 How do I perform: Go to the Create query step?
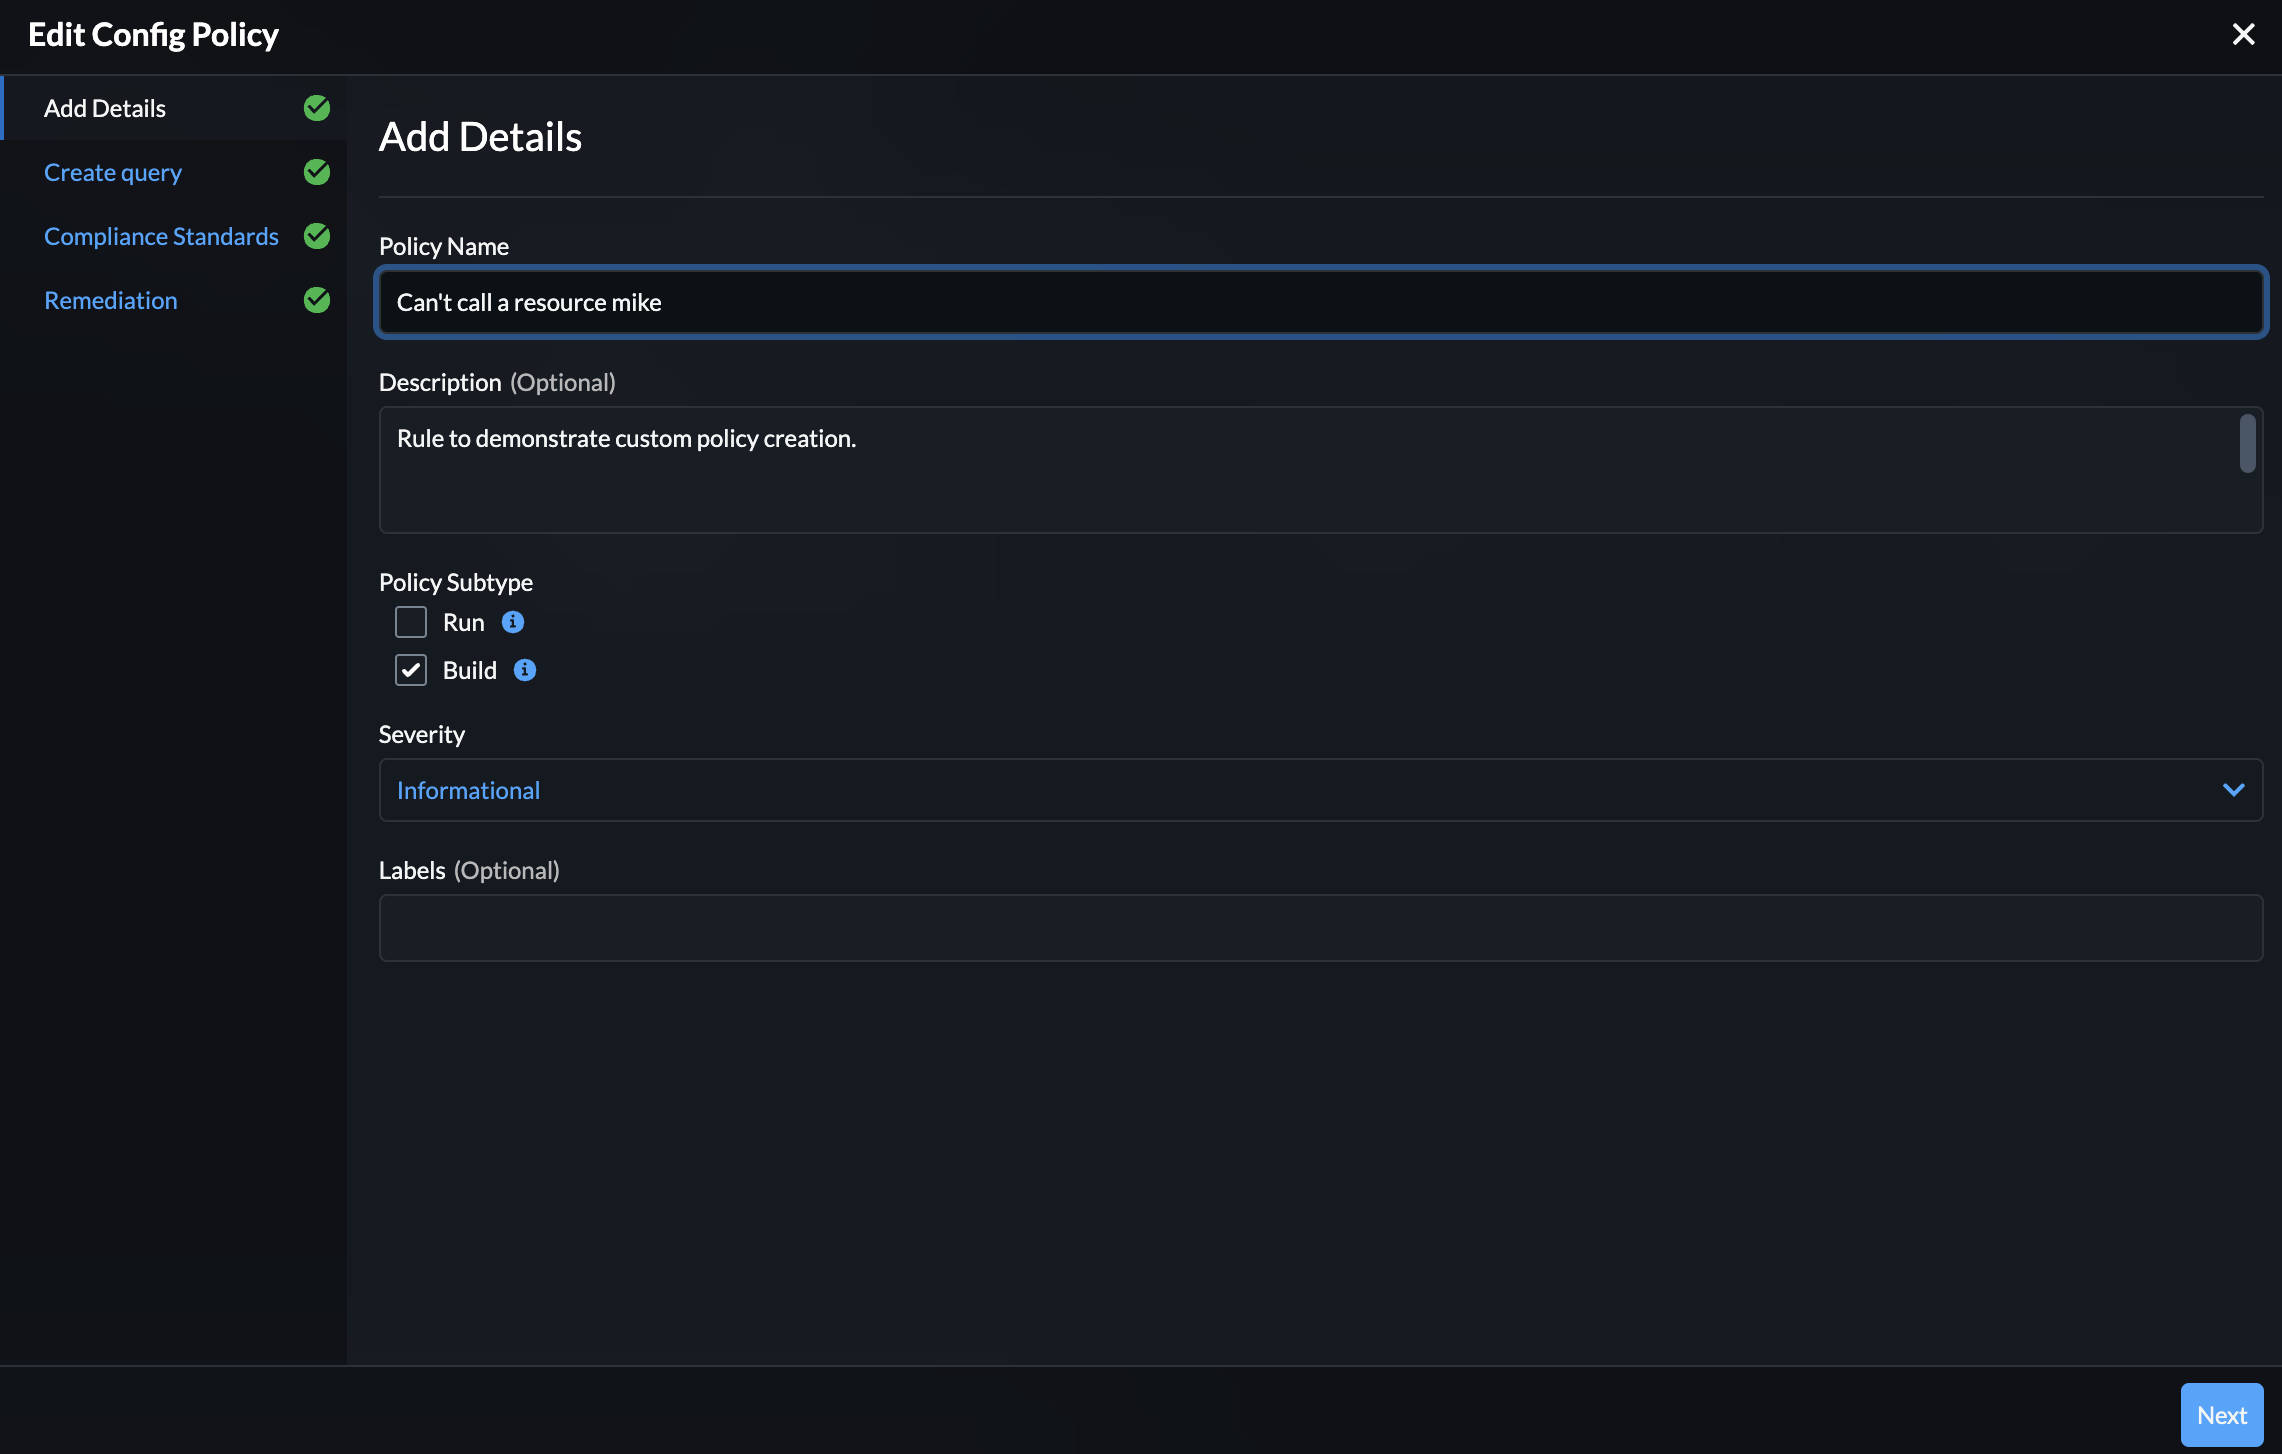[x=113, y=172]
